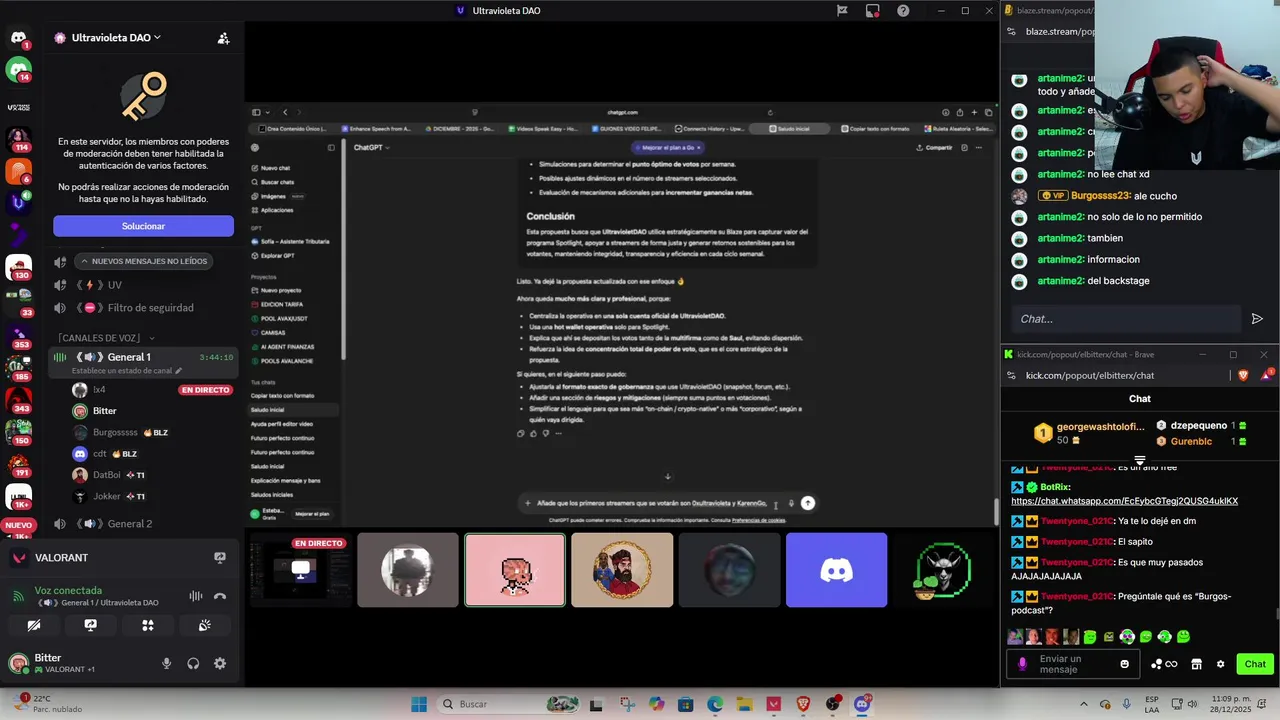
Task: Open noise suppression waveform icon
Action: point(196,596)
